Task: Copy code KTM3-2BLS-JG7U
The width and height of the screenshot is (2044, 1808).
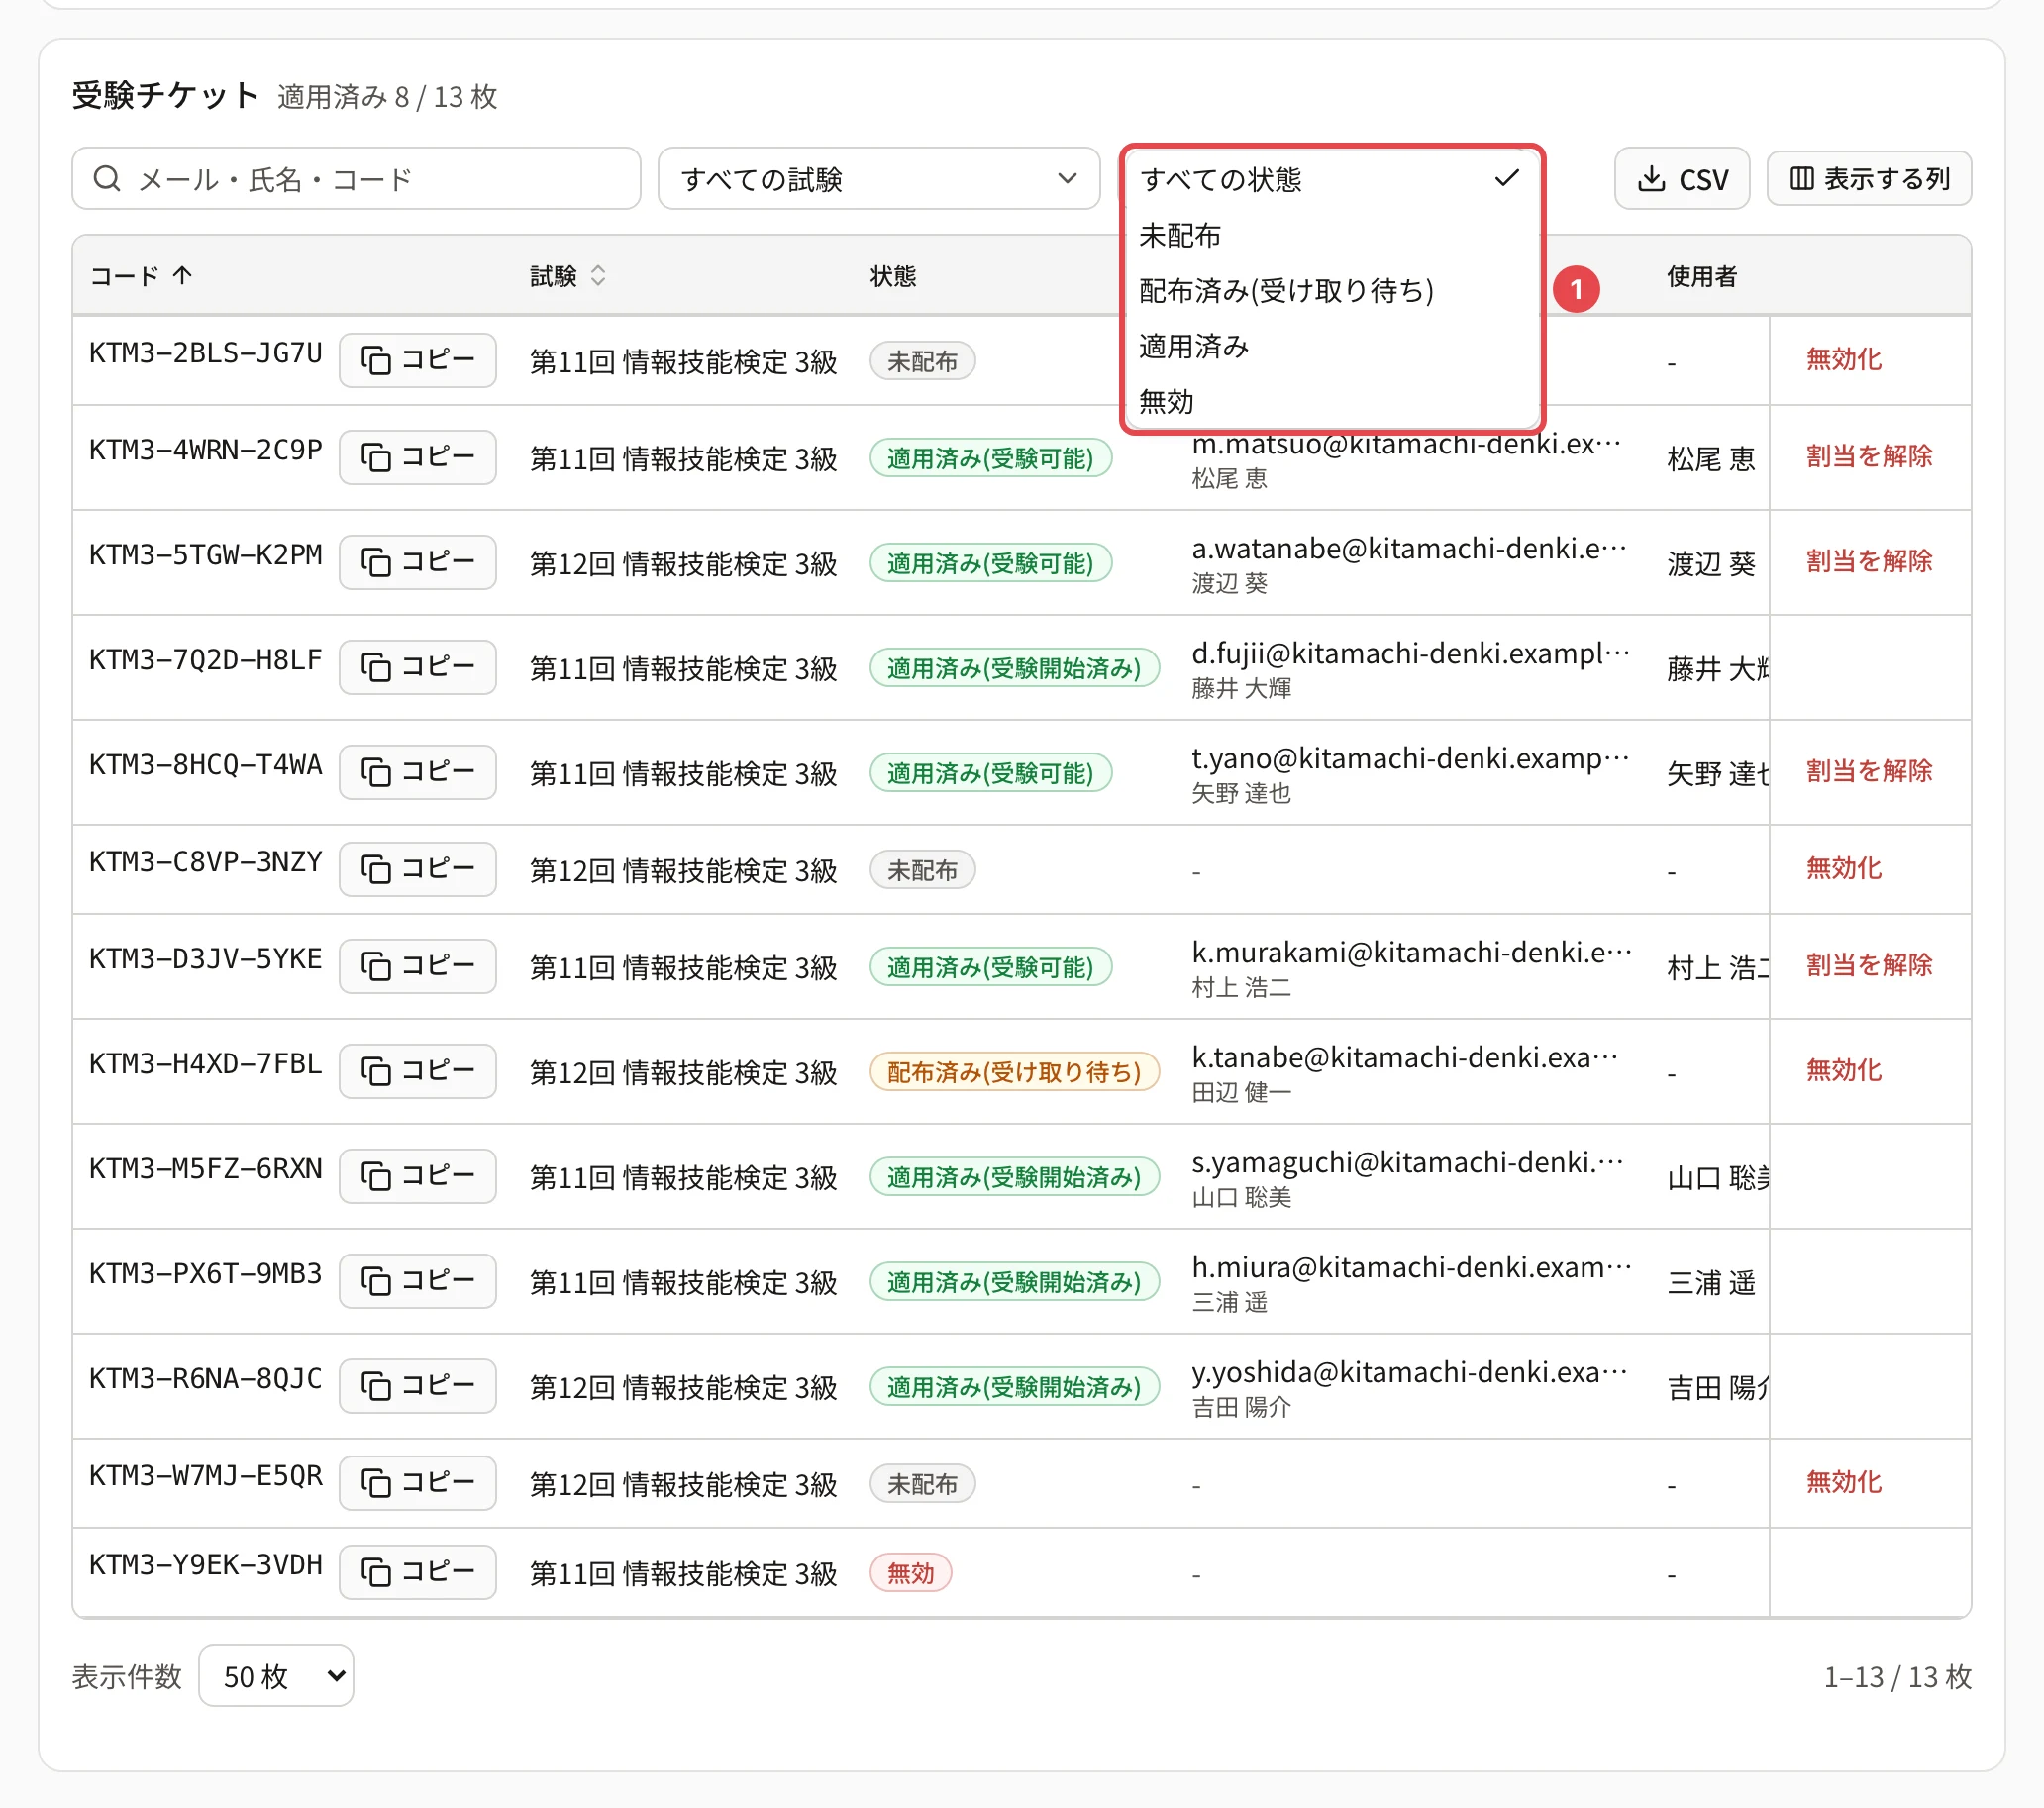Action: (417, 360)
